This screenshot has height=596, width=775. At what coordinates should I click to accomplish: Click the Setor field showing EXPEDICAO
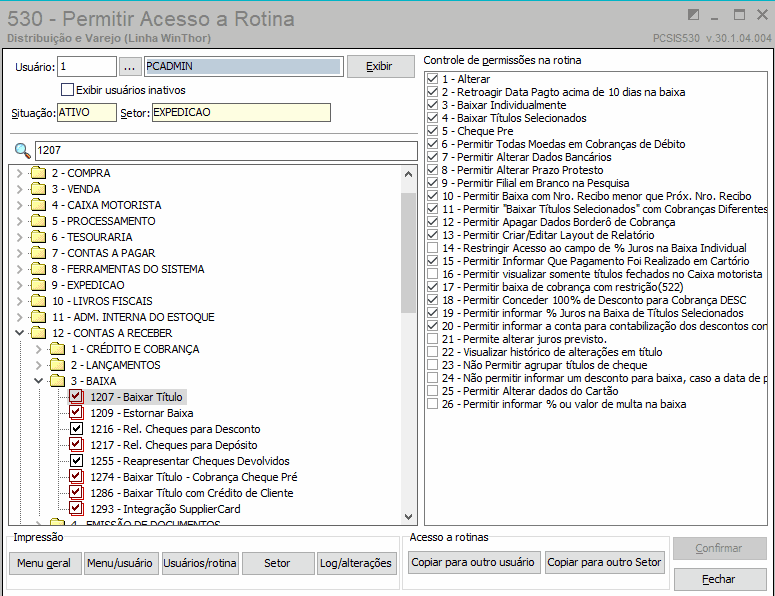point(241,112)
